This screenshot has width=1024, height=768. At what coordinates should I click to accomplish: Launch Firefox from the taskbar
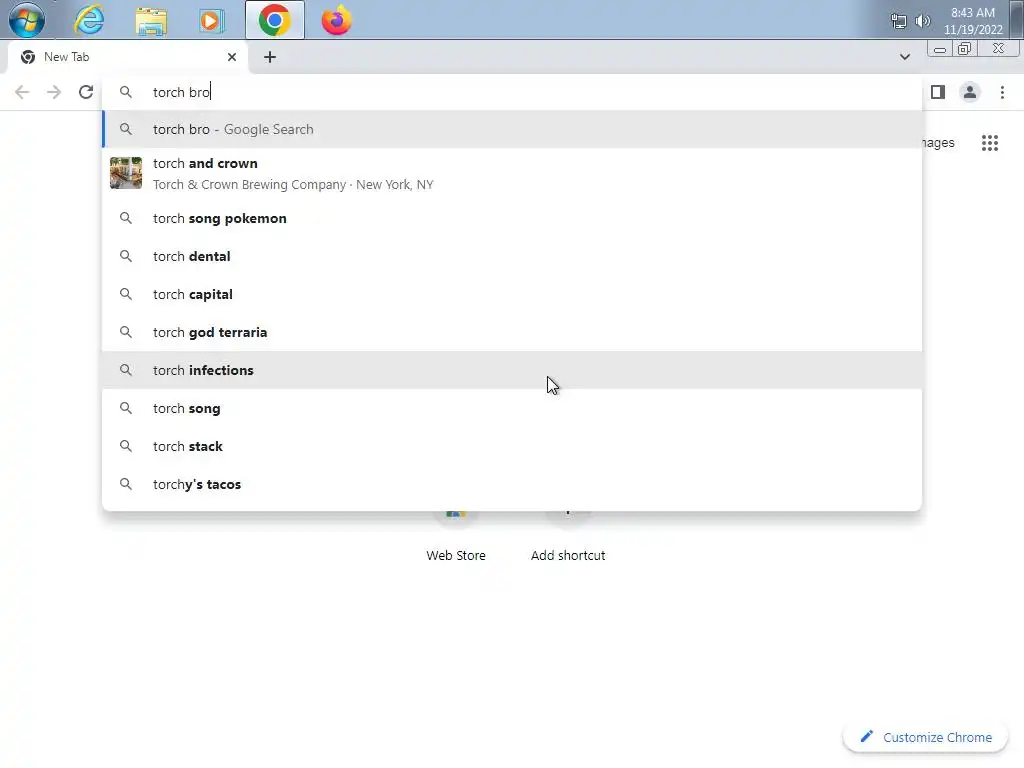[x=336, y=20]
